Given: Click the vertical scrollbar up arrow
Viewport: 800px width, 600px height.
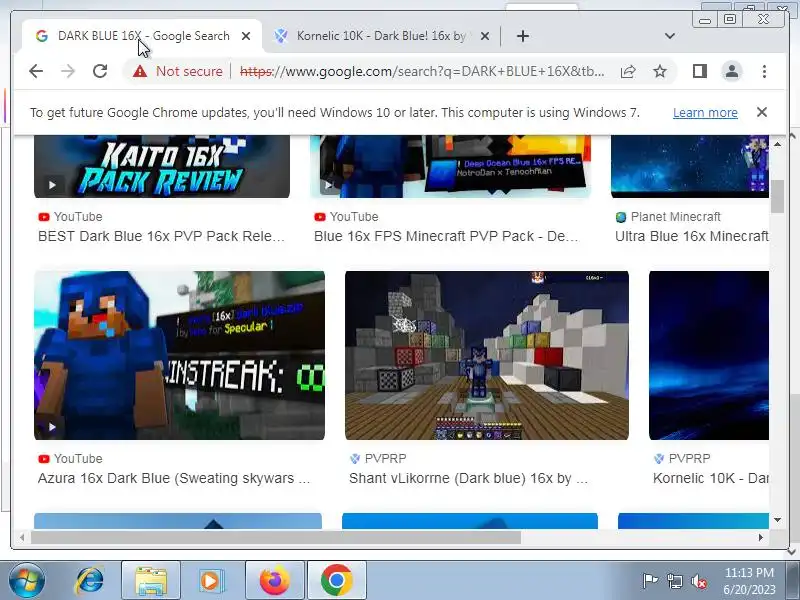Looking at the screenshot, I should coord(777,144).
